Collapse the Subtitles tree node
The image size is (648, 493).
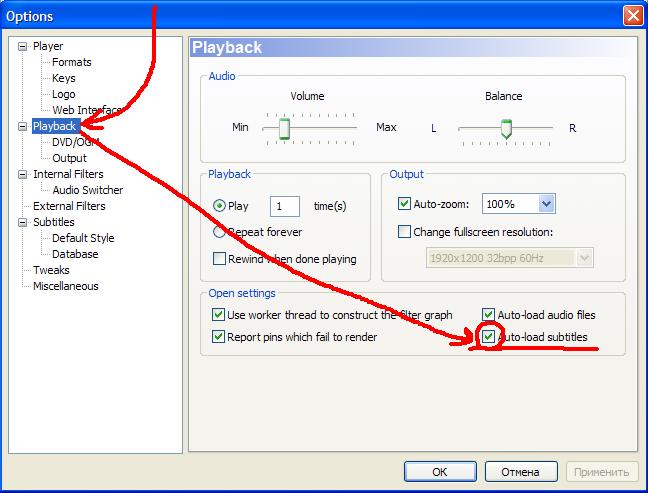click(23, 222)
